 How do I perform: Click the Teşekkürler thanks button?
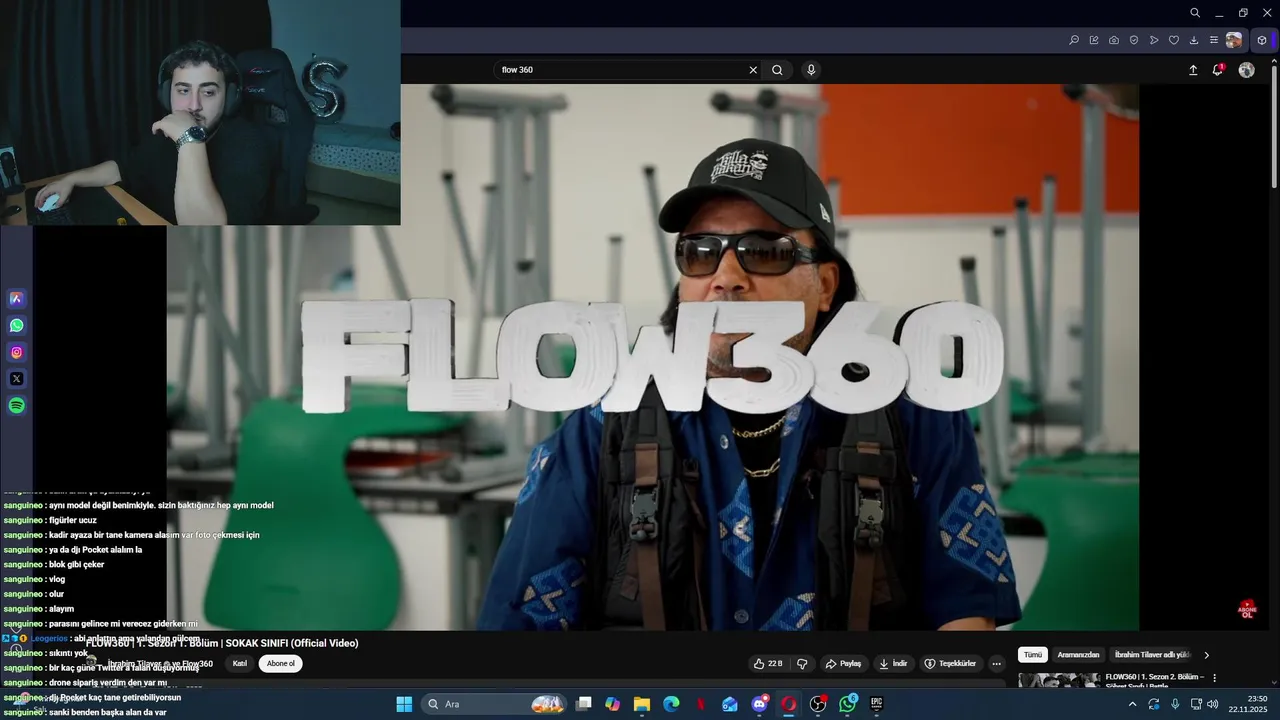[950, 664]
